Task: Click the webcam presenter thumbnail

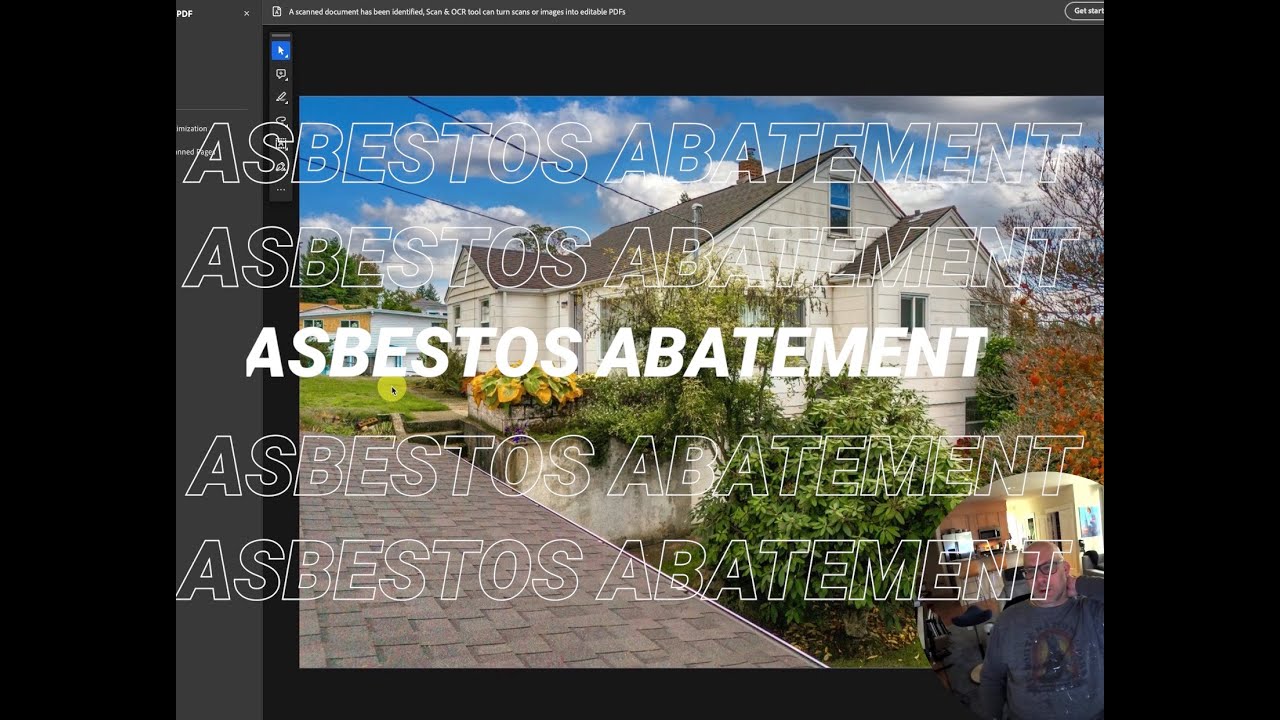Action: (1010, 597)
